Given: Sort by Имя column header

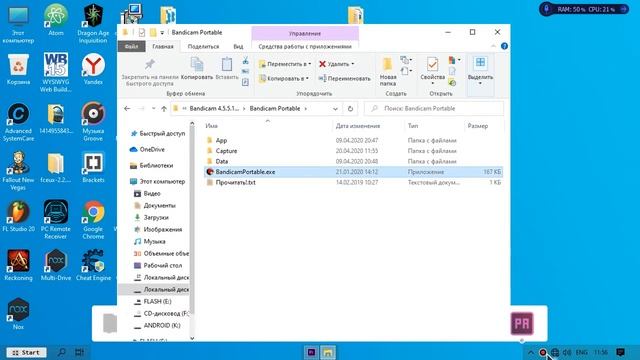Looking at the screenshot, I should (x=211, y=126).
